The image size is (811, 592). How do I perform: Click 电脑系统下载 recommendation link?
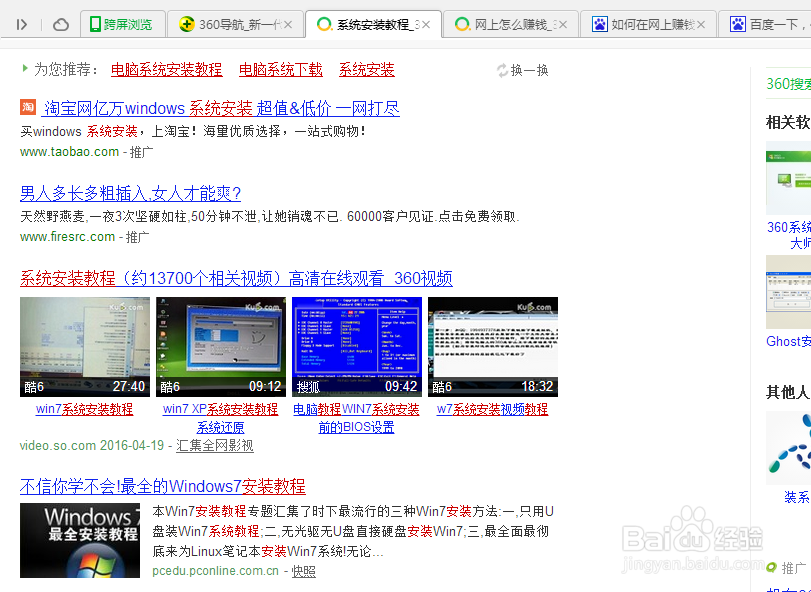(x=281, y=70)
